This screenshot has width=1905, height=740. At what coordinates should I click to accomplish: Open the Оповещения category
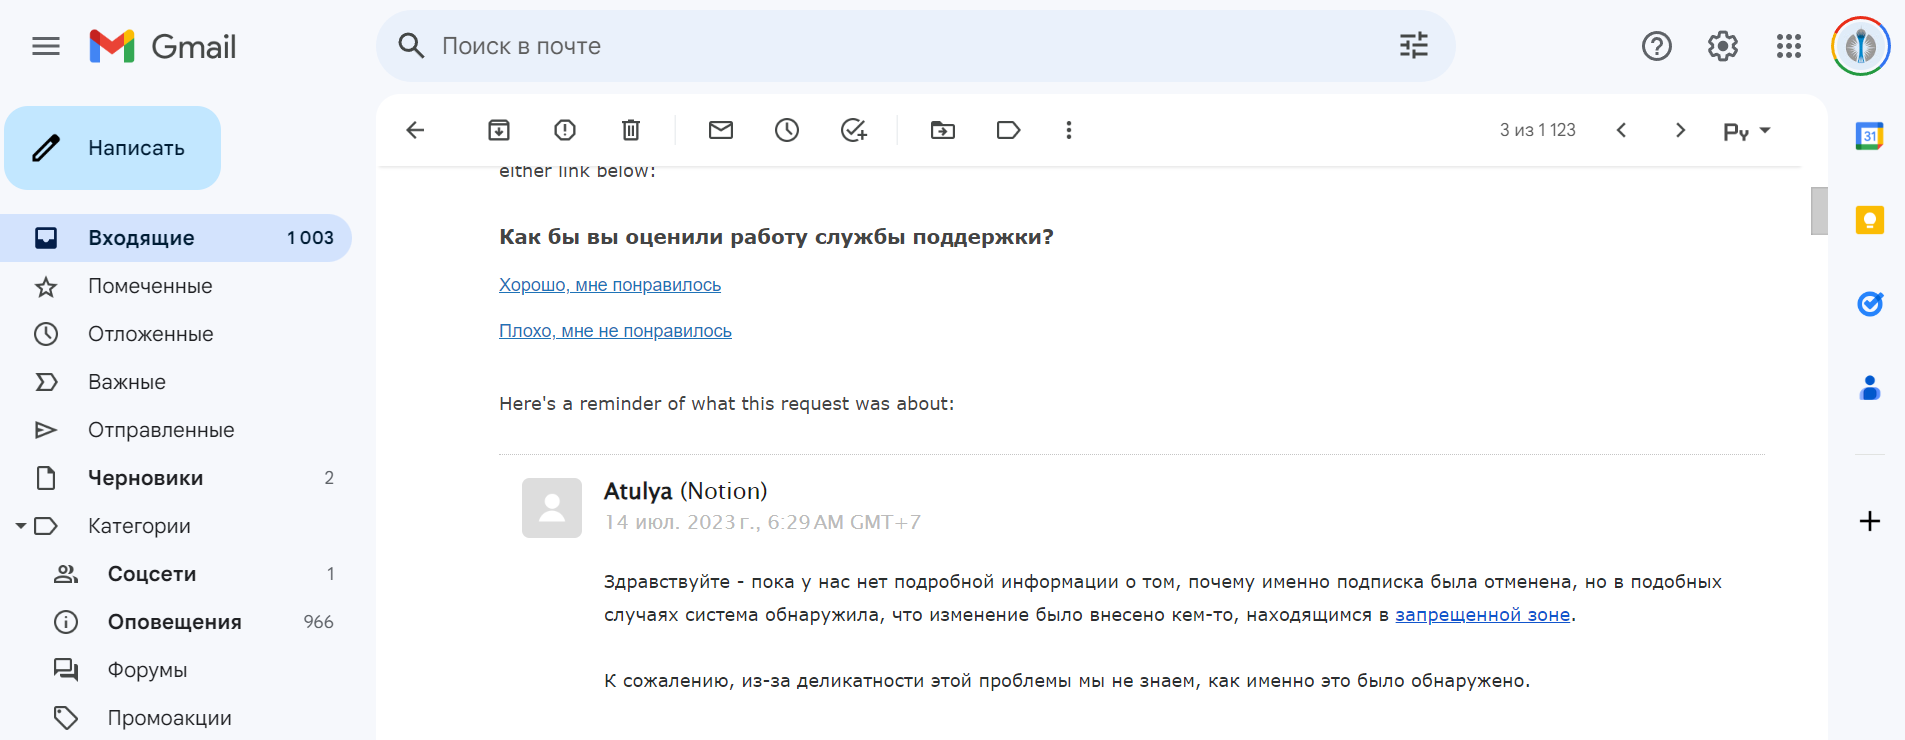(x=176, y=622)
